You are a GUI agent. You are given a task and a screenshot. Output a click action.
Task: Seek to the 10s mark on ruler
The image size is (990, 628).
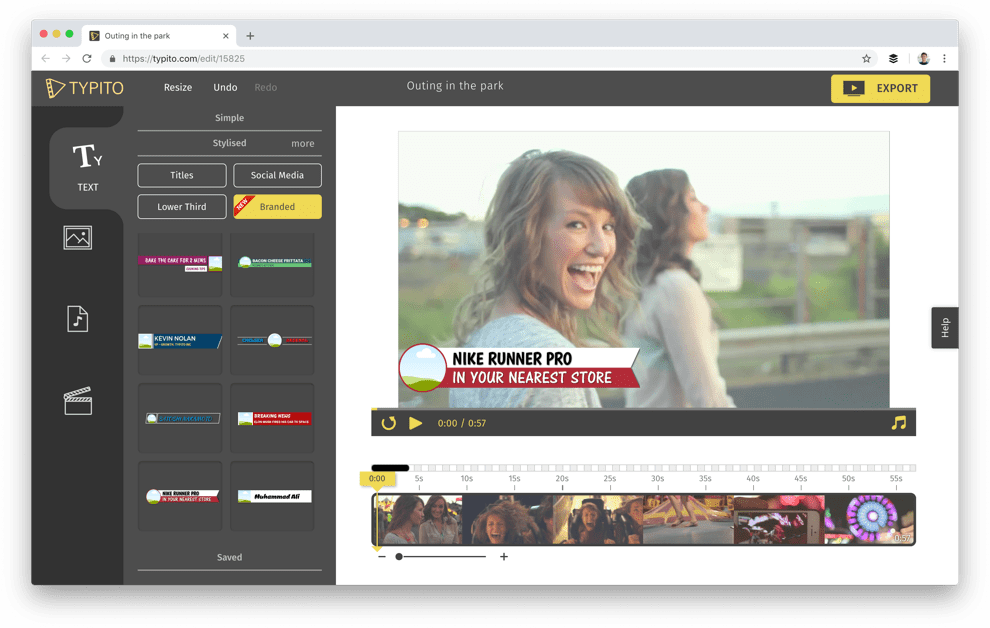tap(467, 479)
